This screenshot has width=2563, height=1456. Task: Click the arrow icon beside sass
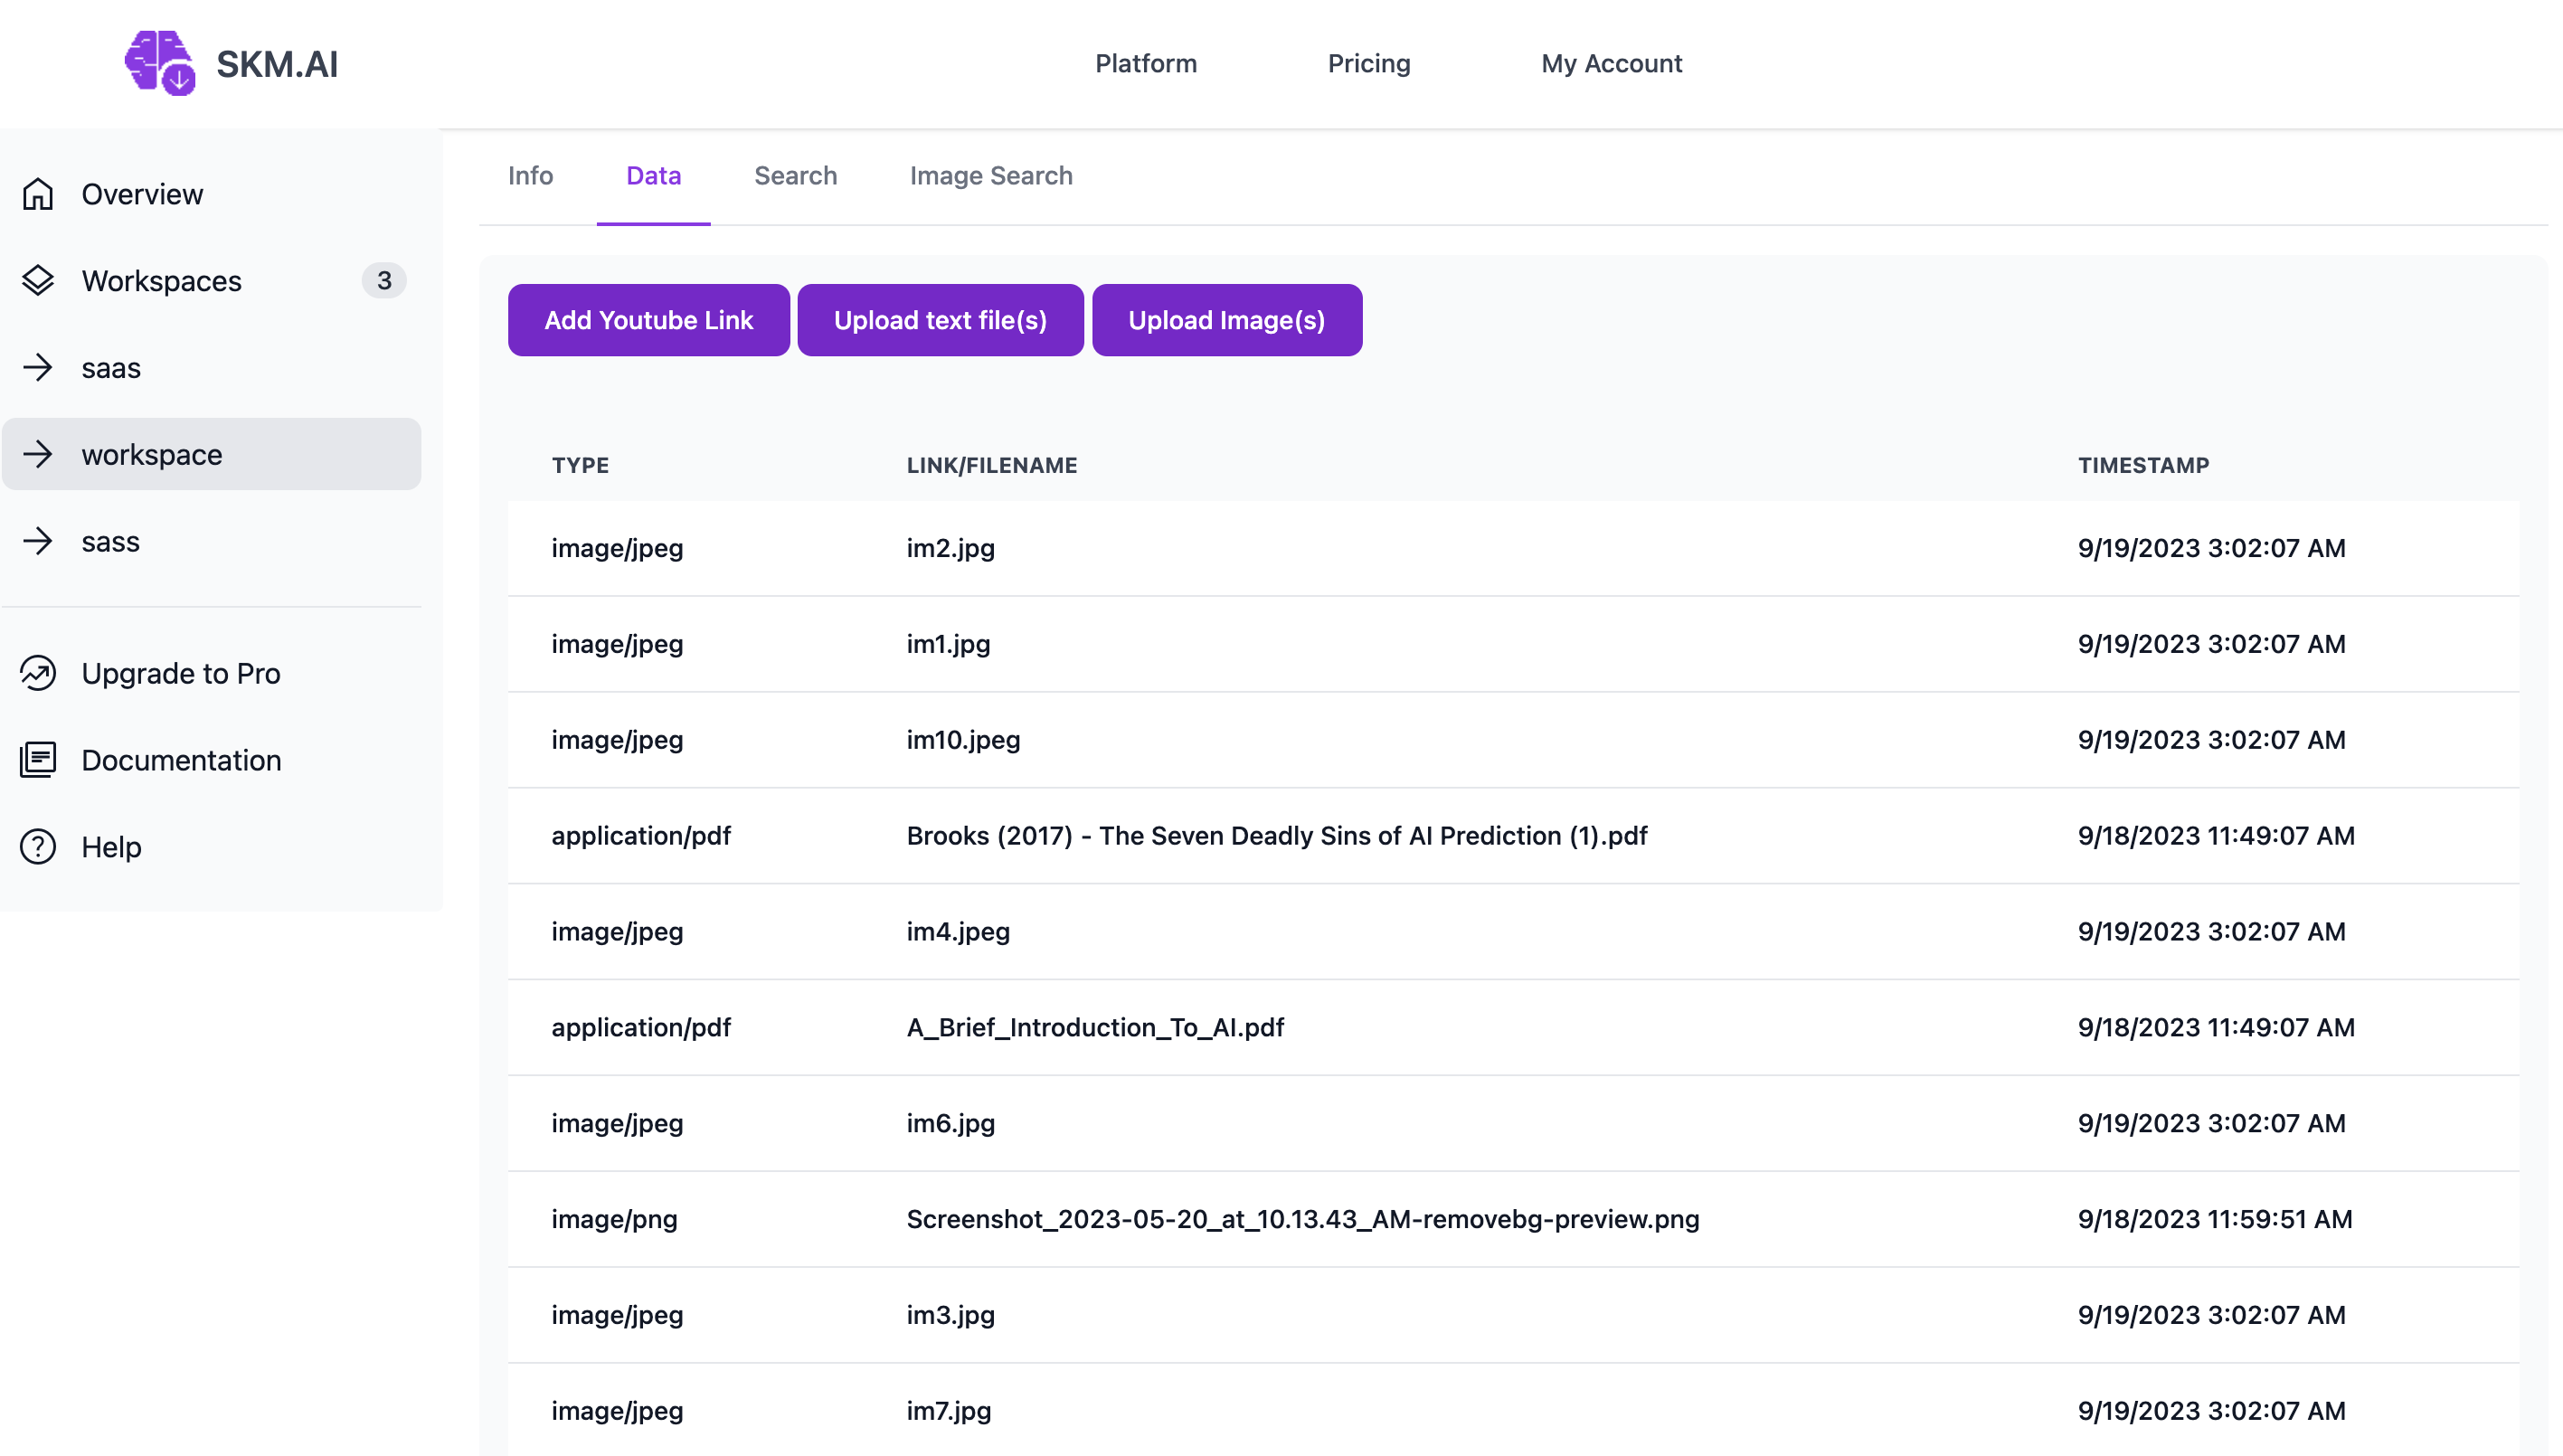tap(38, 541)
